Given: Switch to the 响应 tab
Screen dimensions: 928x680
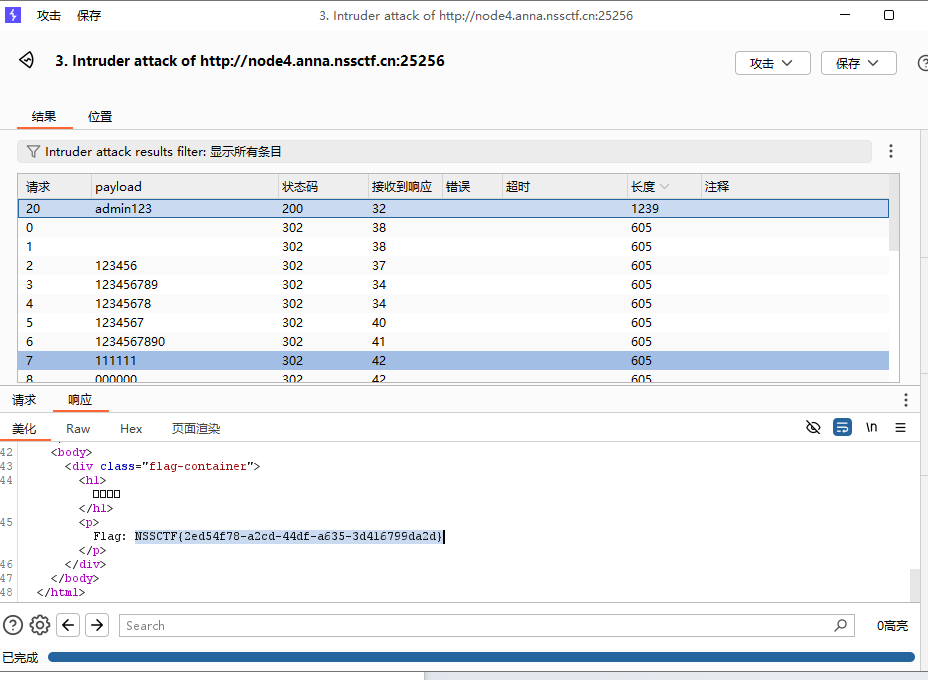Looking at the screenshot, I should pyautogui.click(x=80, y=400).
